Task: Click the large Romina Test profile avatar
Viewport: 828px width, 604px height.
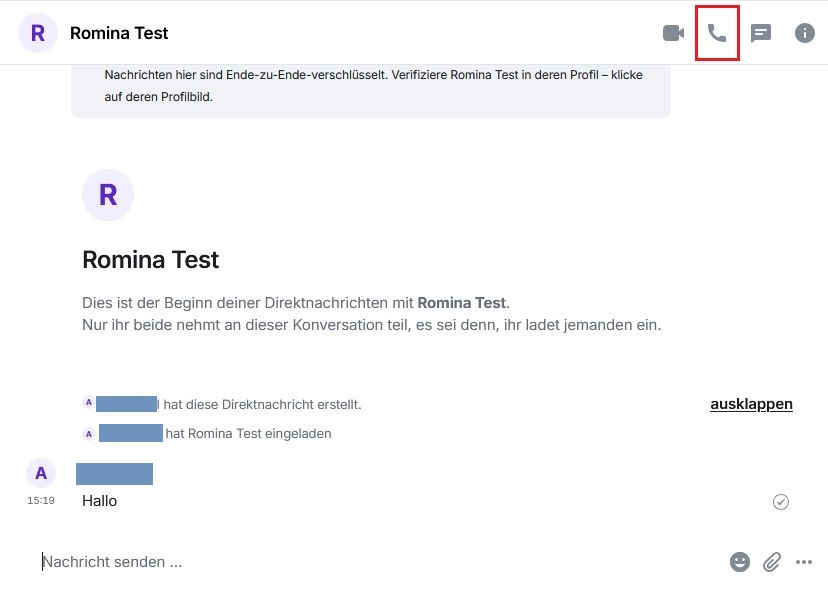Action: tap(108, 194)
